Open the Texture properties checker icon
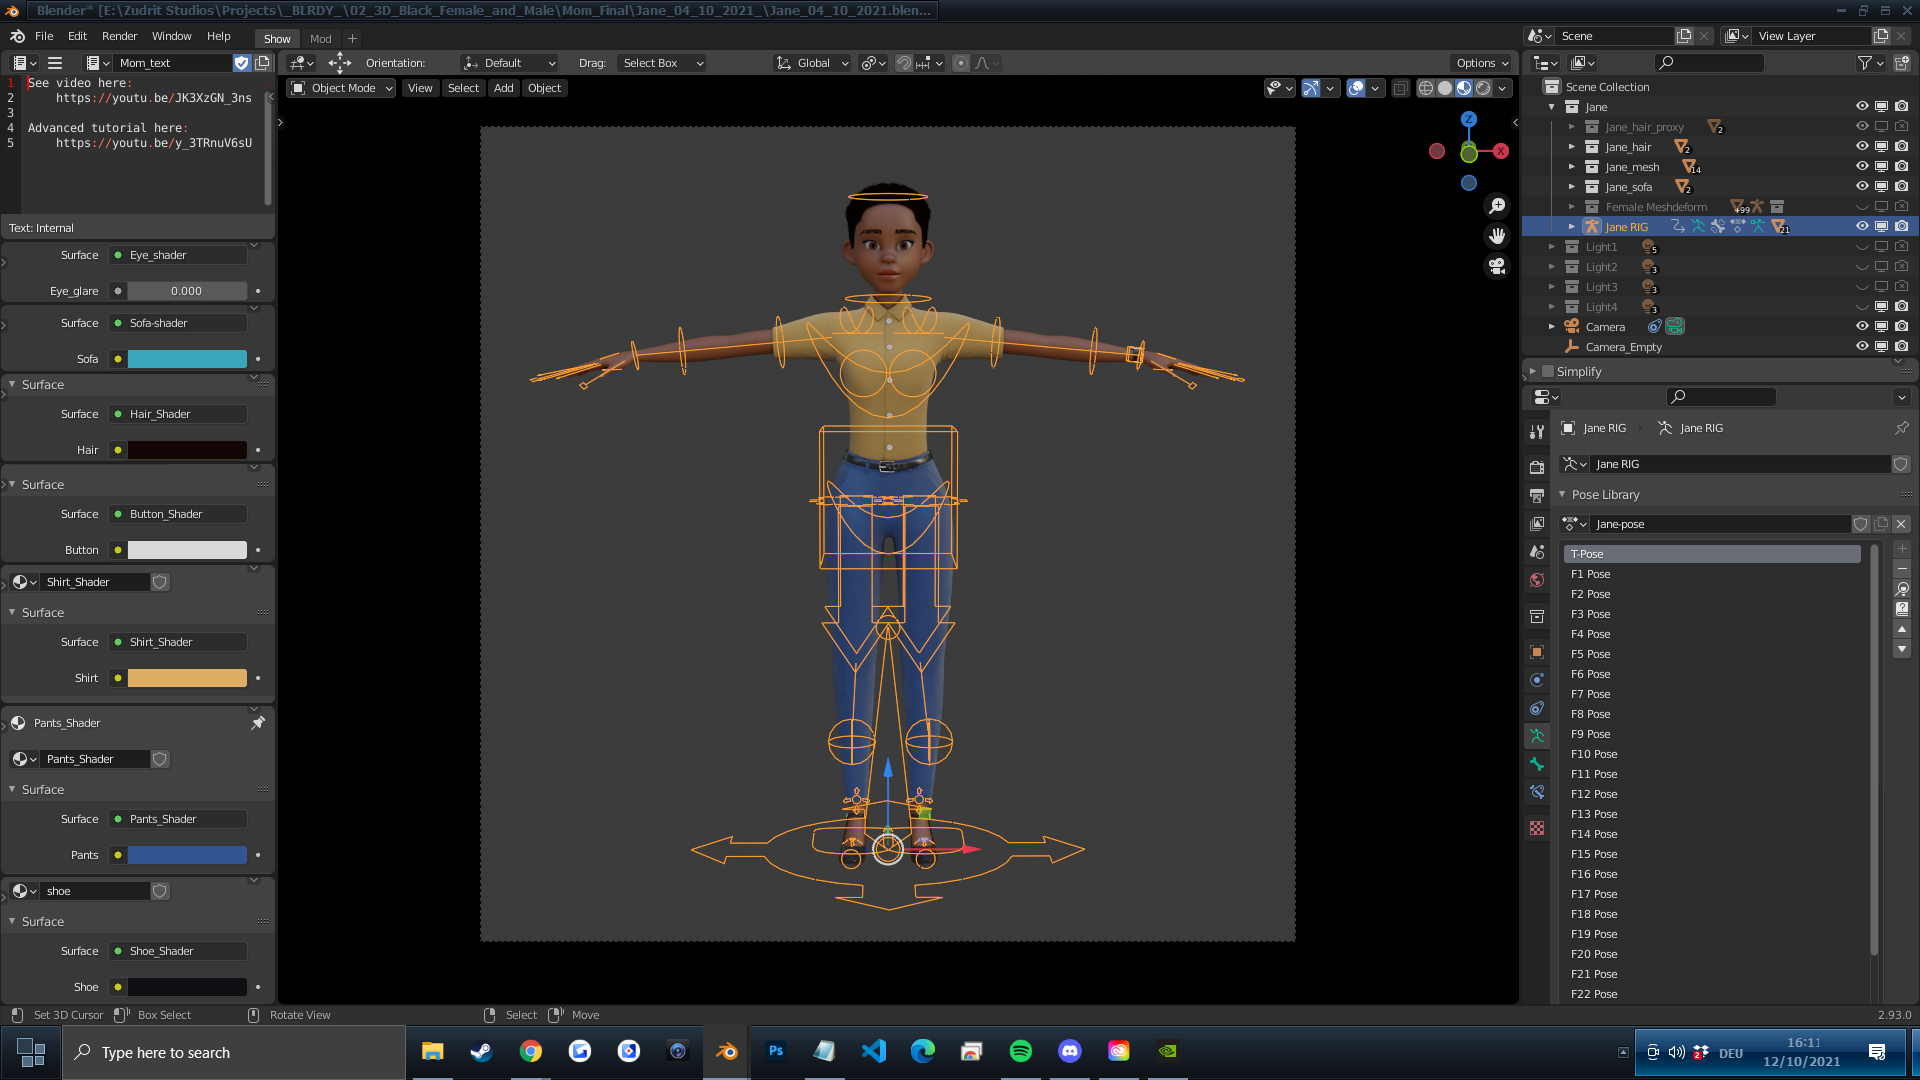This screenshot has height=1080, width=1920. pyautogui.click(x=1537, y=828)
